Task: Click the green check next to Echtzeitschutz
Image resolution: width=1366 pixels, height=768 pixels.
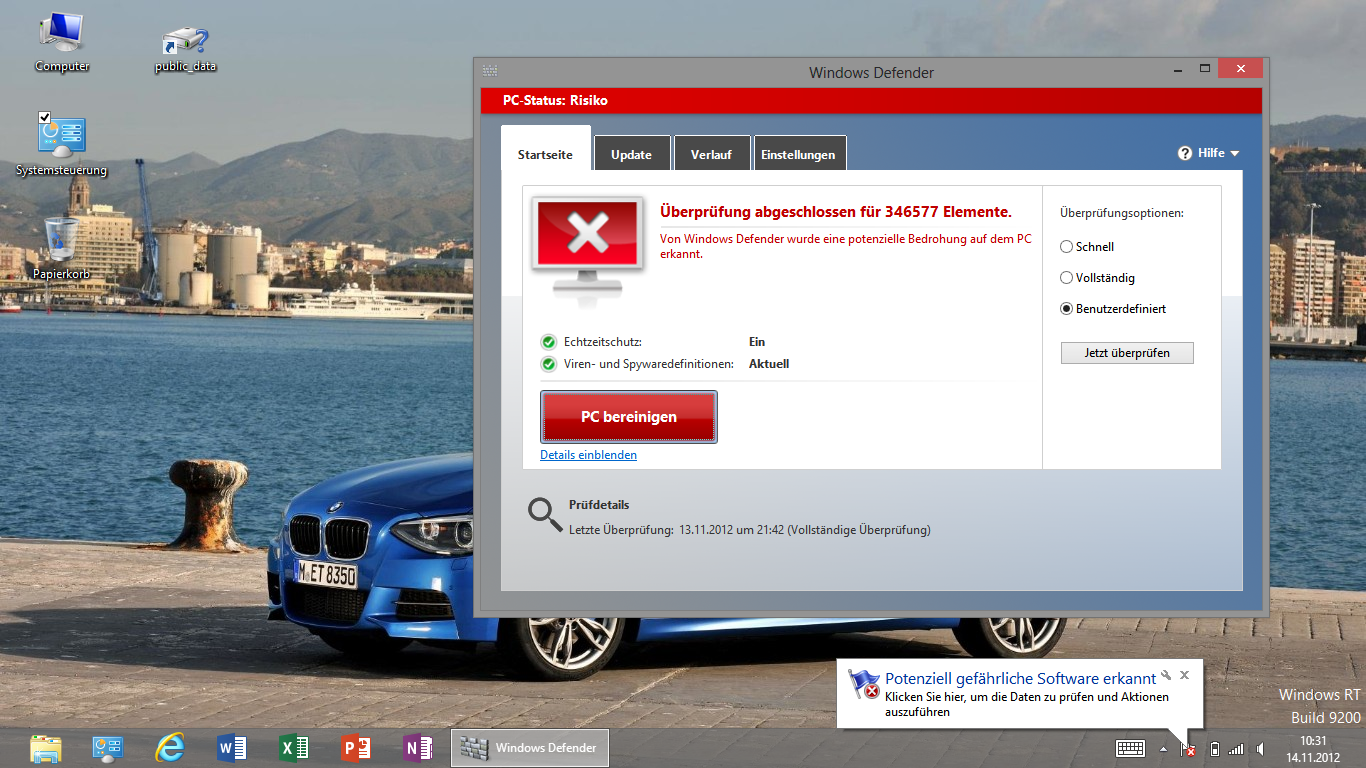Action: pyautogui.click(x=548, y=342)
